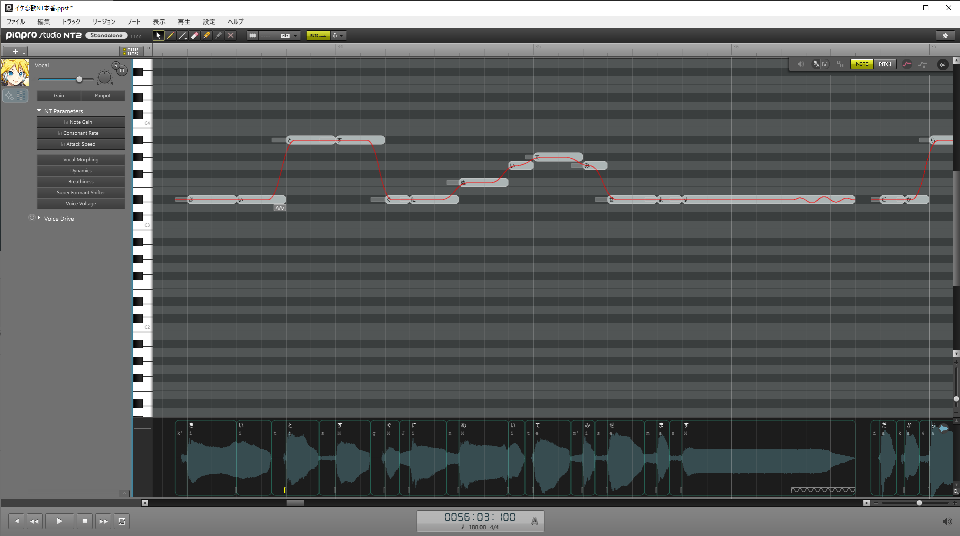Select the arrow pointer tool

click(158, 35)
